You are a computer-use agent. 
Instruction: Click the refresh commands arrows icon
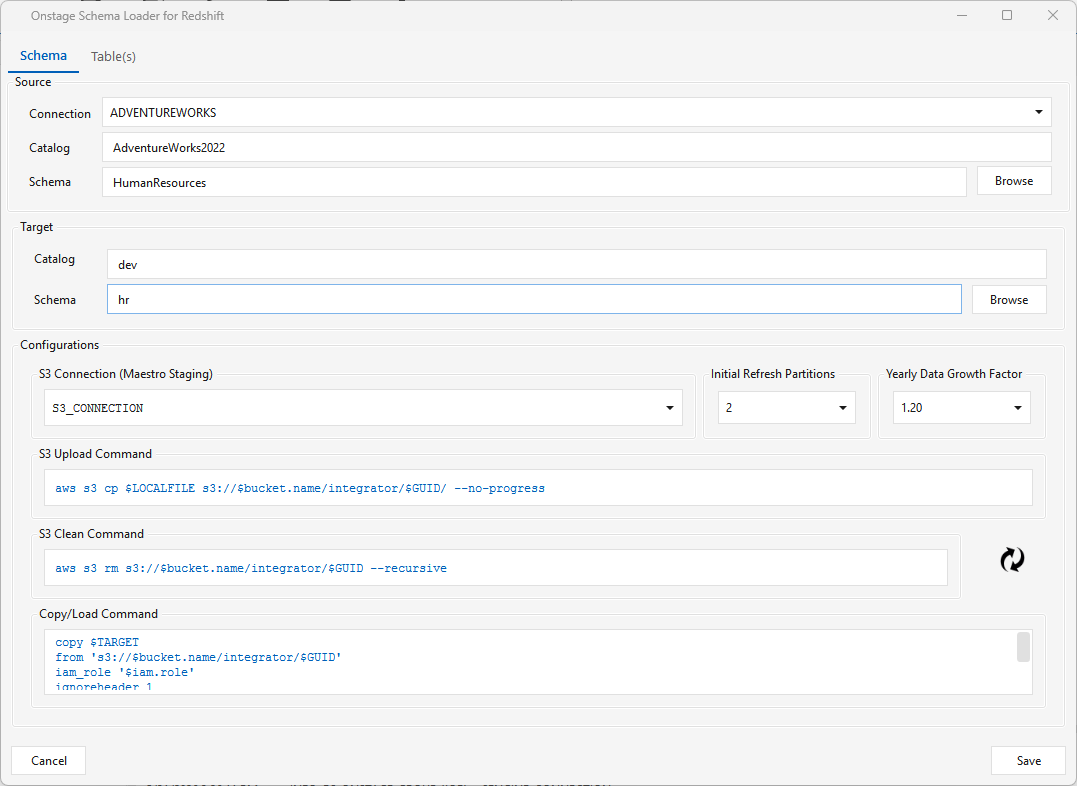tap(1012, 559)
